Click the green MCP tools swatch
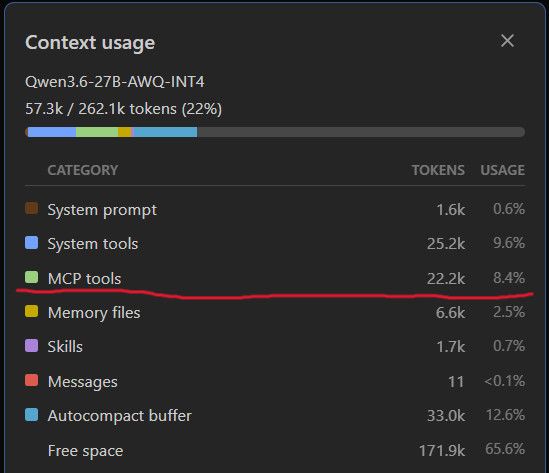Image resolution: width=549 pixels, height=473 pixels. (32, 277)
